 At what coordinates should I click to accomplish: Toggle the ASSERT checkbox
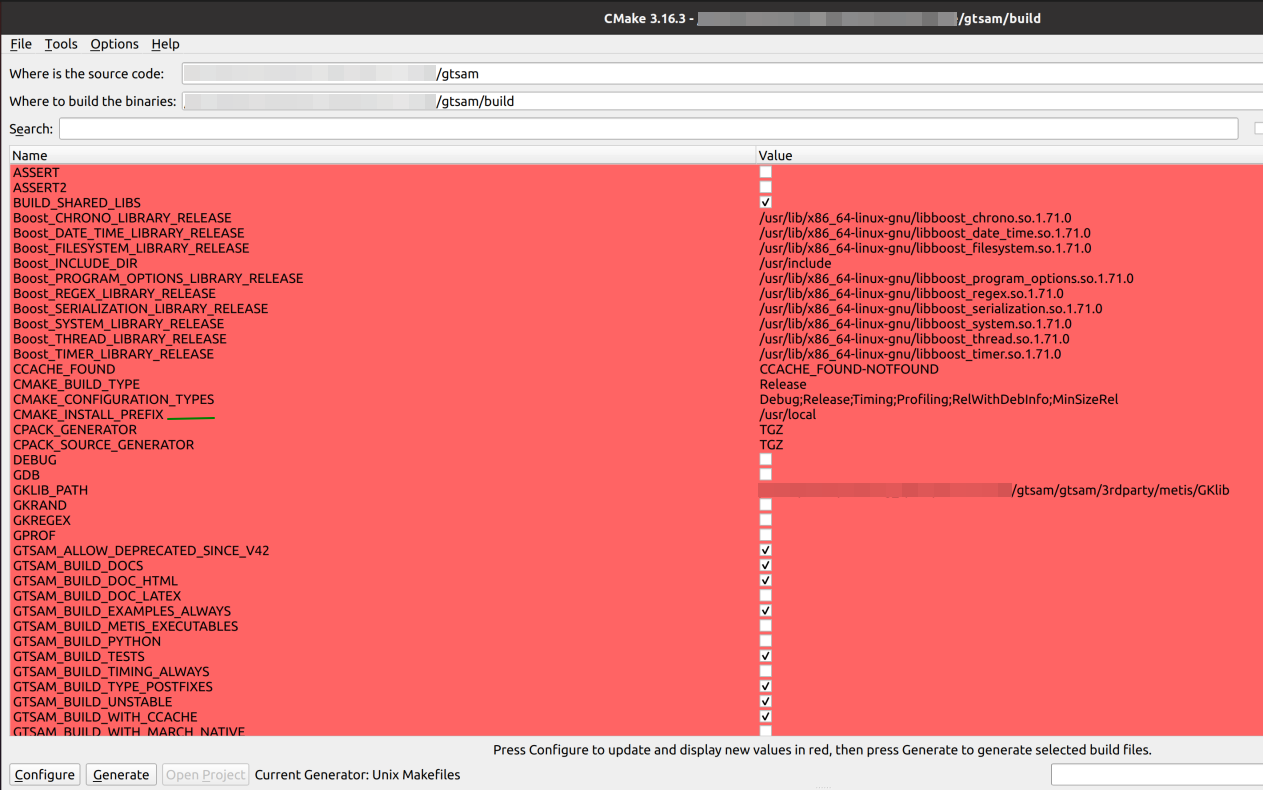765,172
